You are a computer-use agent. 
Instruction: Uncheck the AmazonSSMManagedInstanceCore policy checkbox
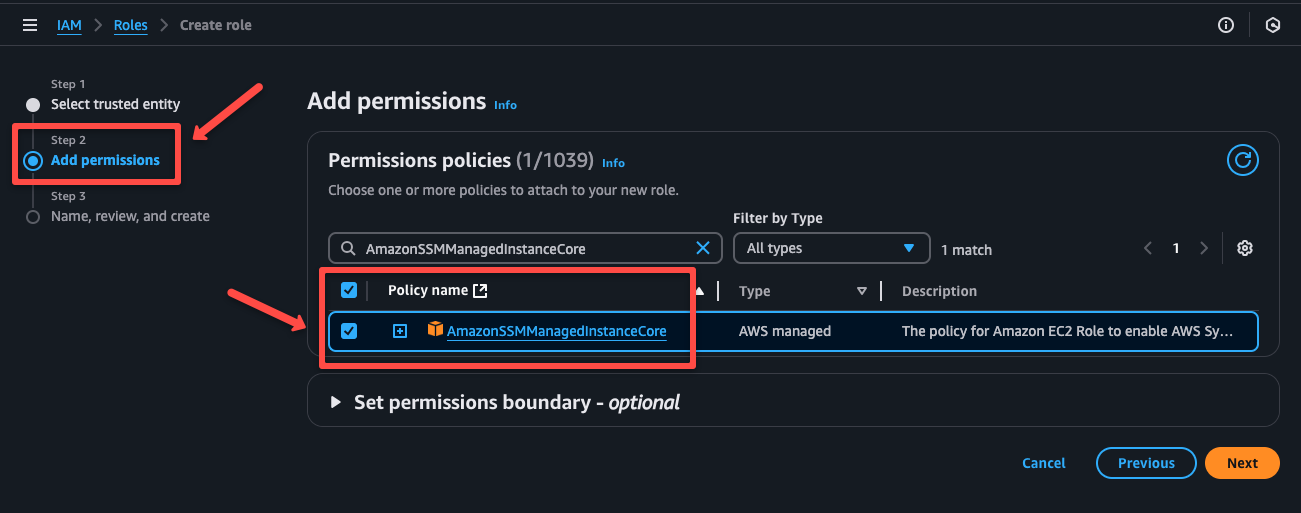pyautogui.click(x=349, y=331)
